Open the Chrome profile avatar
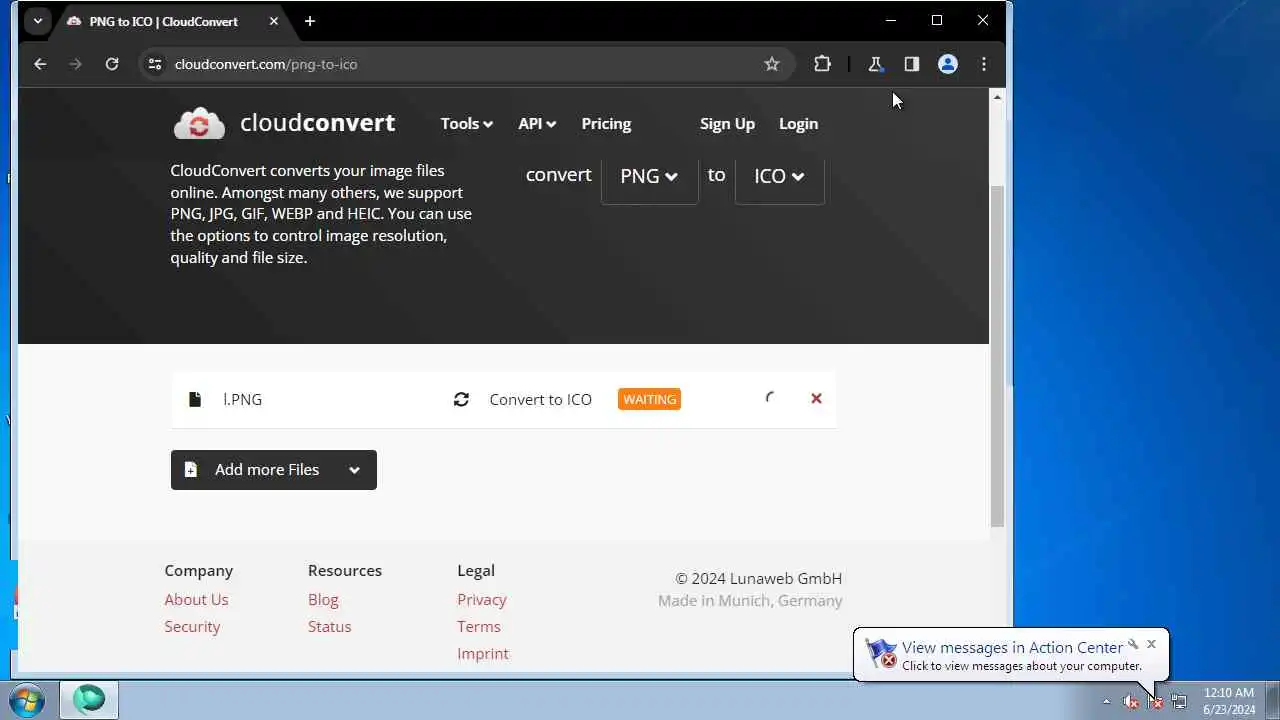Screen dimensions: 1280x720 pyautogui.click(x=948, y=64)
